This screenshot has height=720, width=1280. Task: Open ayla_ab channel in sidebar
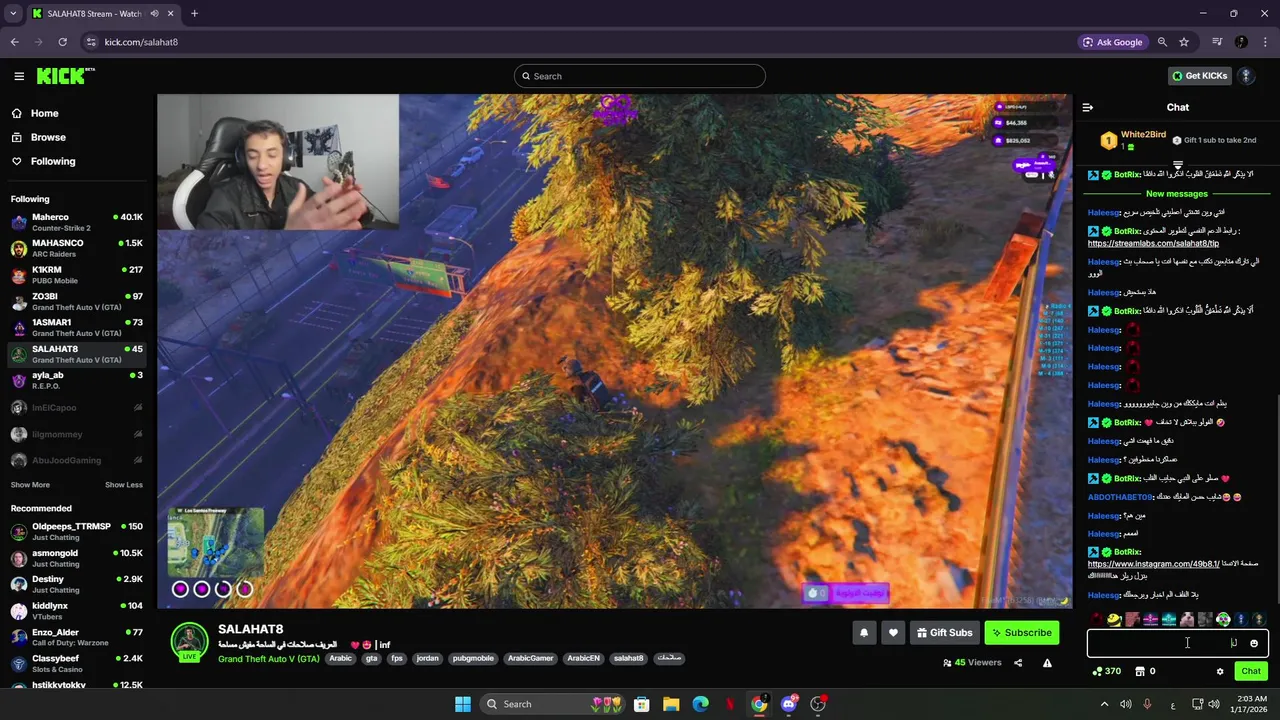pos(78,381)
